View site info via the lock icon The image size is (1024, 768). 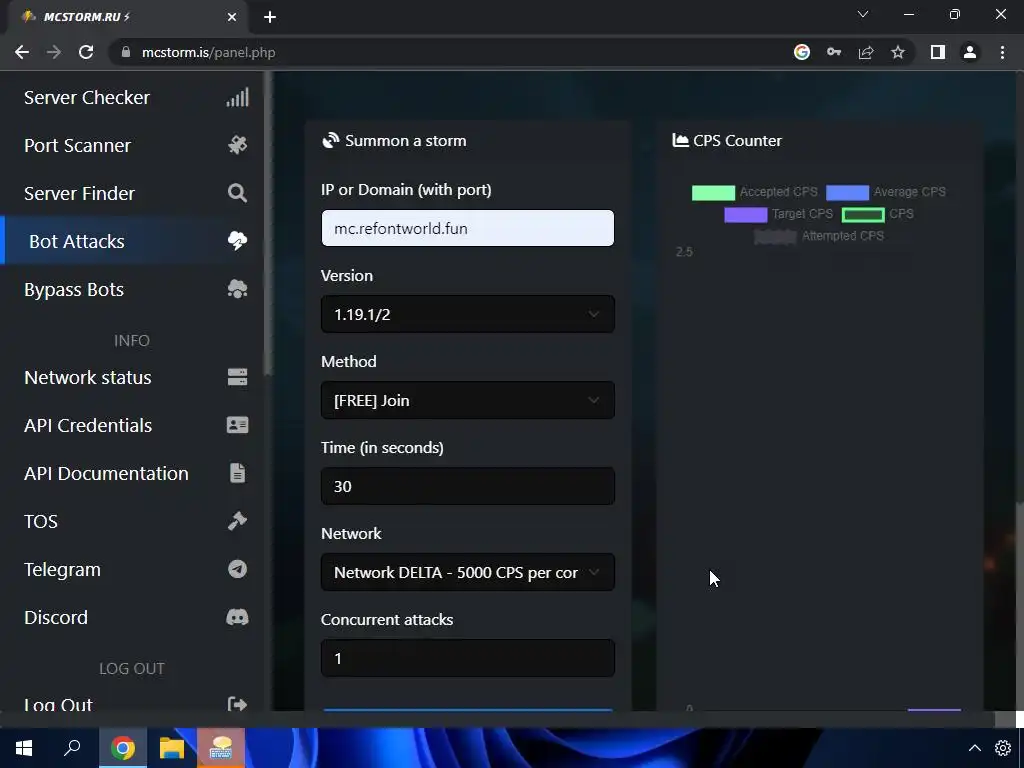point(126,52)
